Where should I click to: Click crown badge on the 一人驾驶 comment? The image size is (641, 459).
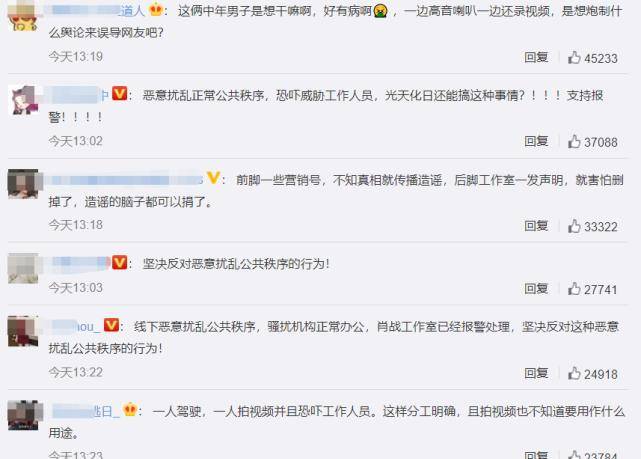point(130,409)
